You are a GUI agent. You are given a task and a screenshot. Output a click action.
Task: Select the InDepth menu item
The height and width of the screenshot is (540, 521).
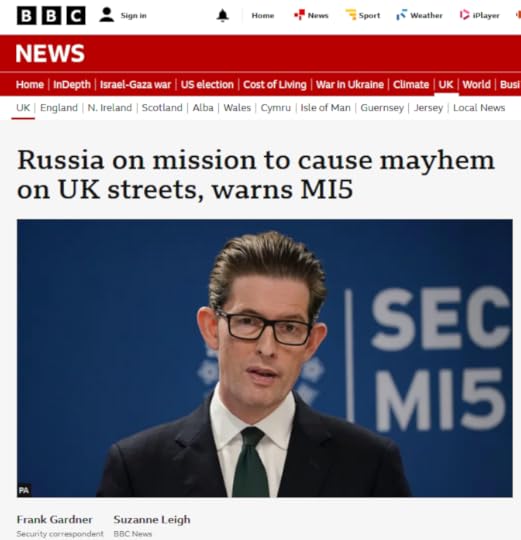[72, 84]
